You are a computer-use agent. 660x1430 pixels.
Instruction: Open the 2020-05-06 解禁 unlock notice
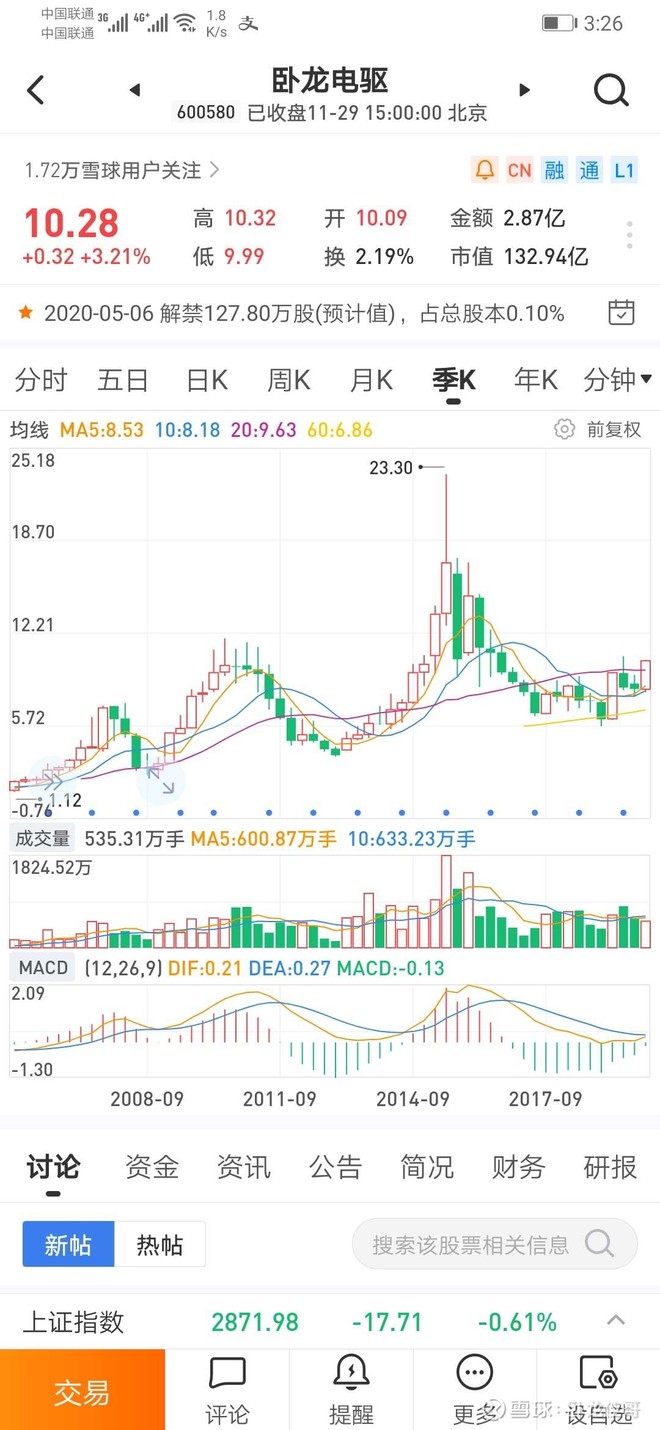tap(304, 313)
